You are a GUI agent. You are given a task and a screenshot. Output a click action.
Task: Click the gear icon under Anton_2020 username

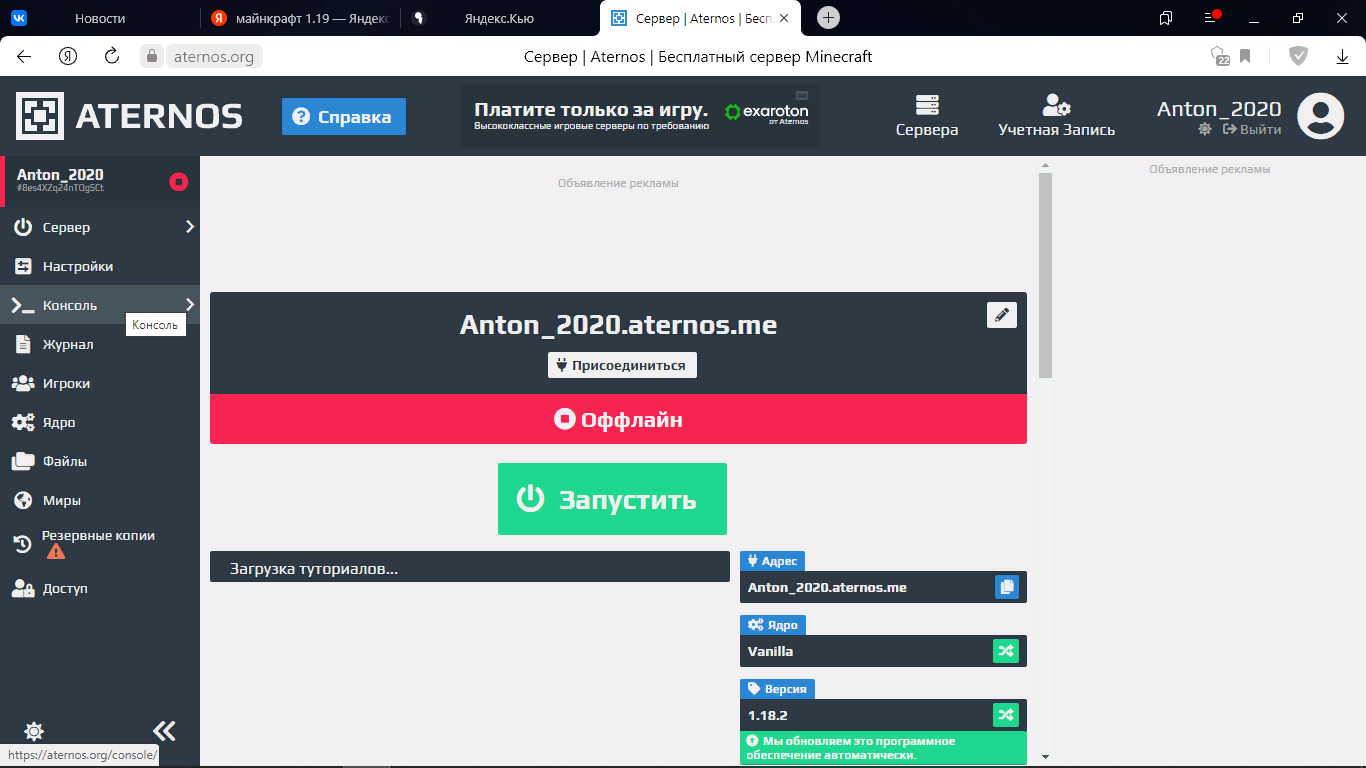(1205, 129)
